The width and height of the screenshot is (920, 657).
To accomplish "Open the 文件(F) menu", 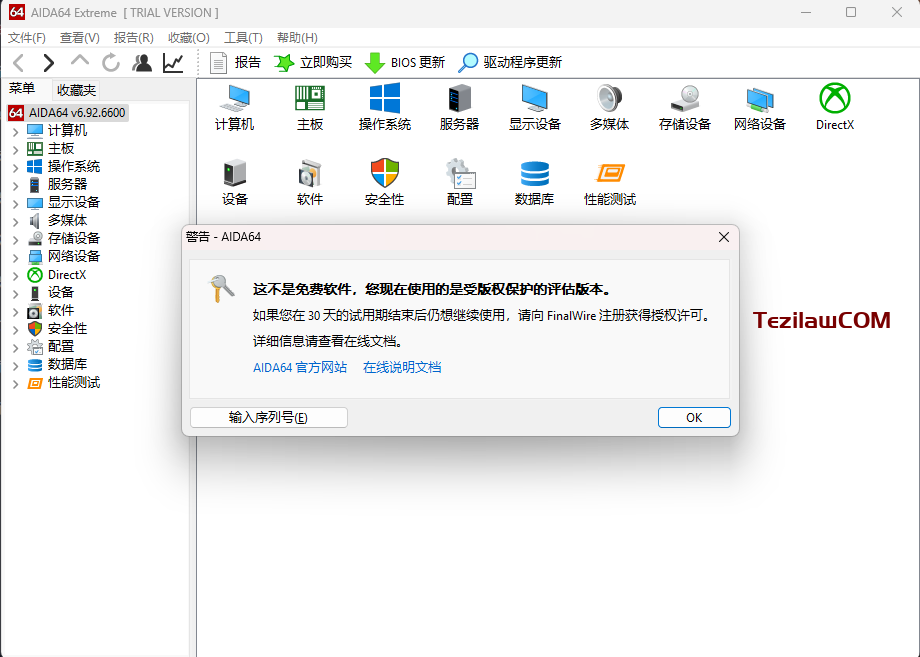I will pyautogui.click(x=26, y=38).
